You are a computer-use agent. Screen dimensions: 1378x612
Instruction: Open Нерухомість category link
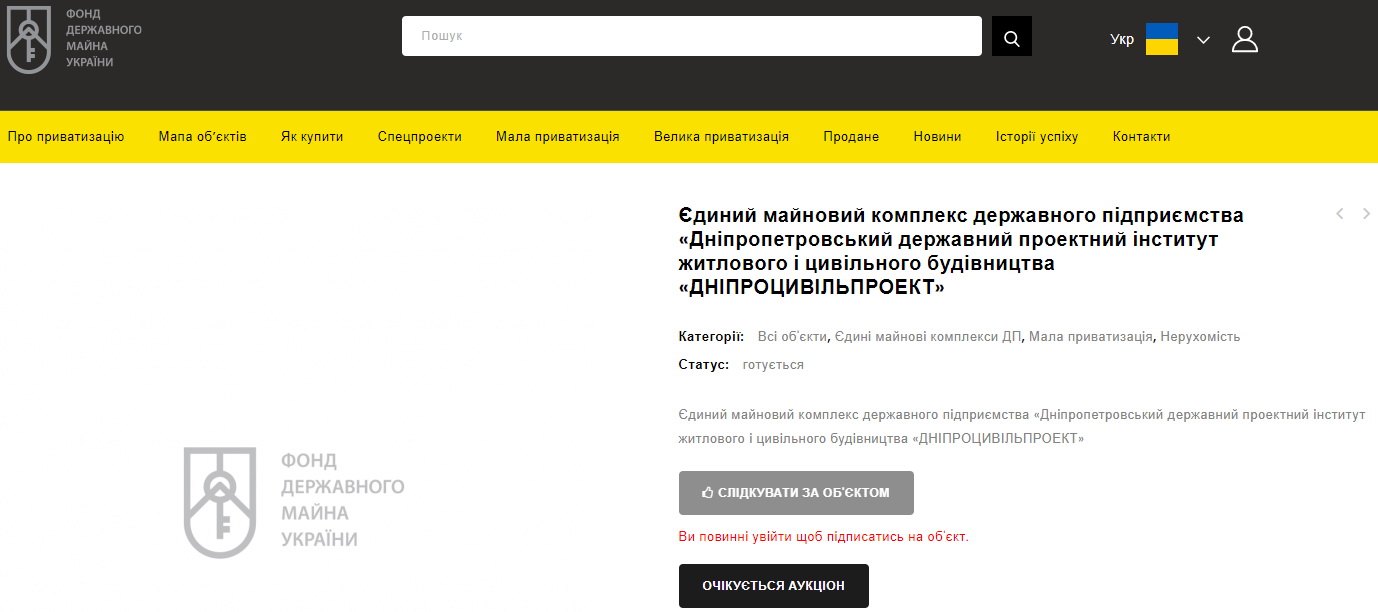pos(1200,337)
